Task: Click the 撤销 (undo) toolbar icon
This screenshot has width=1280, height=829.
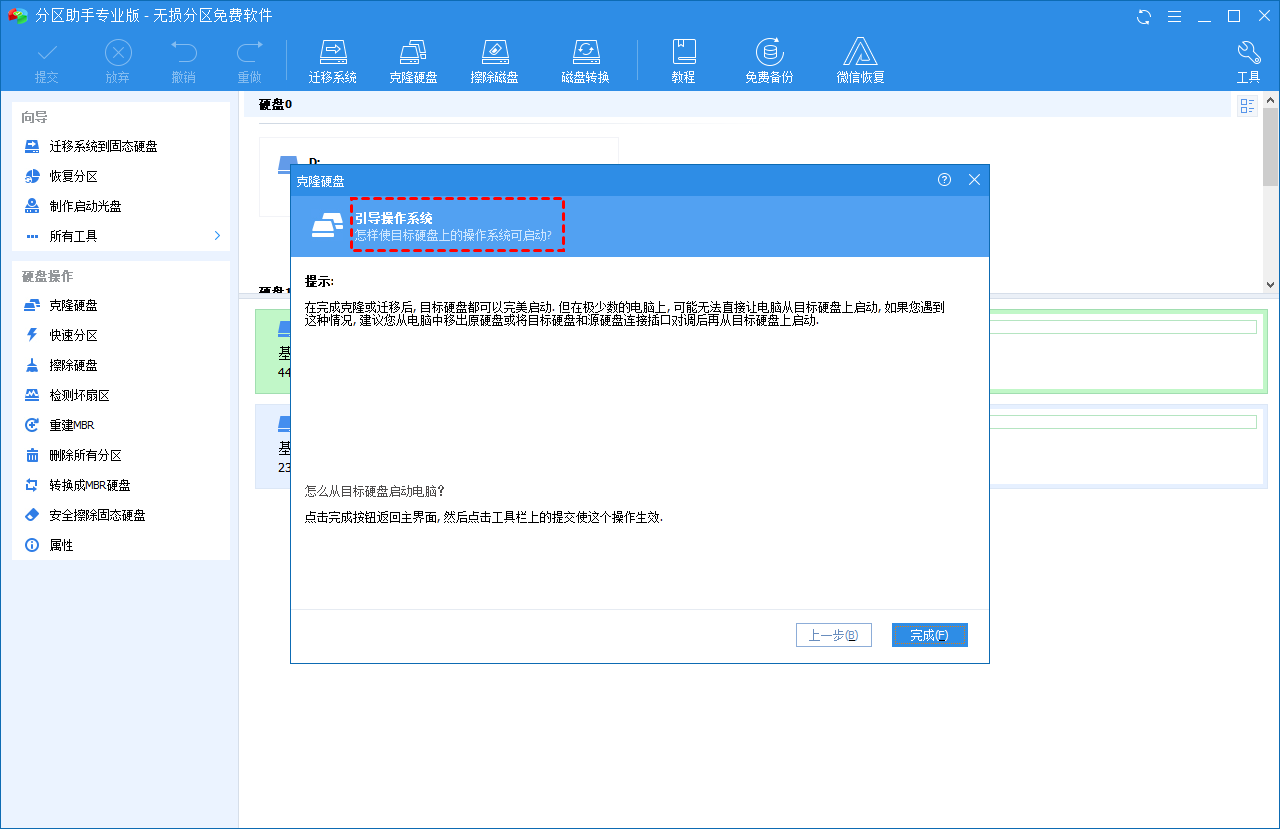Action: (x=184, y=61)
